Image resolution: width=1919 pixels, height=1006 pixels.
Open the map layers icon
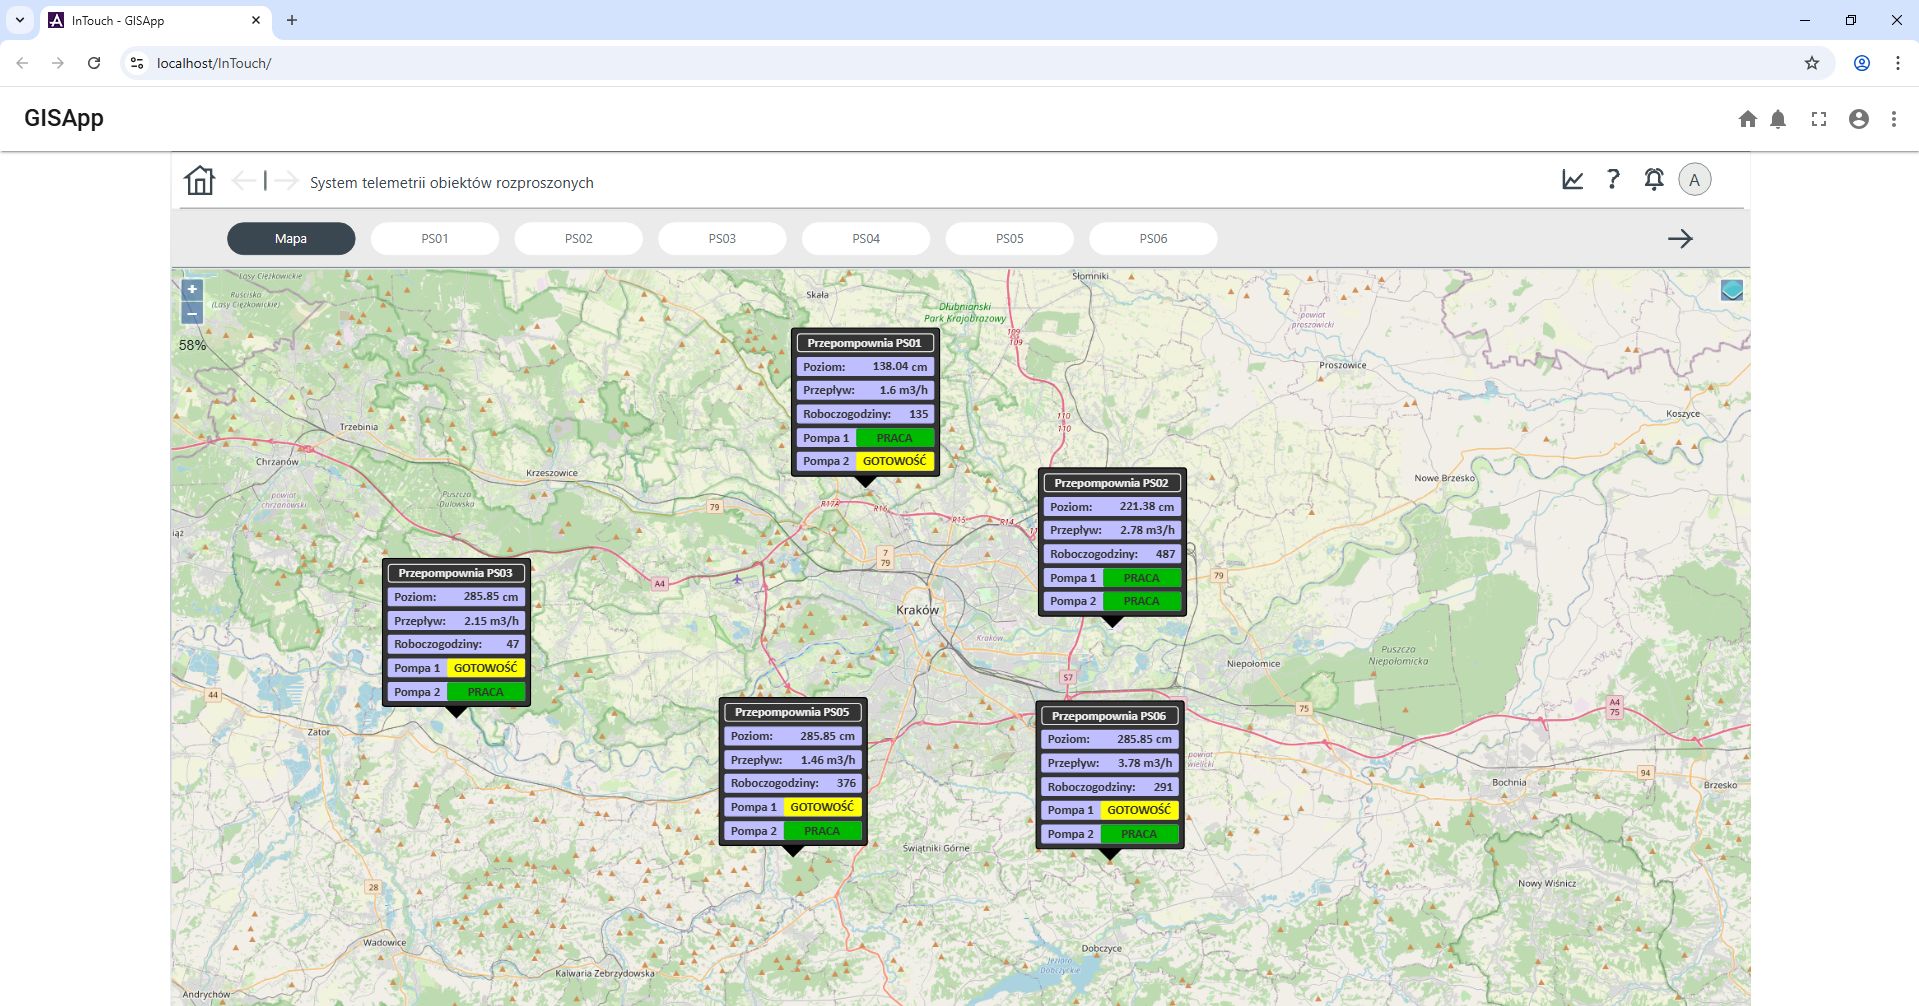pos(1731,291)
